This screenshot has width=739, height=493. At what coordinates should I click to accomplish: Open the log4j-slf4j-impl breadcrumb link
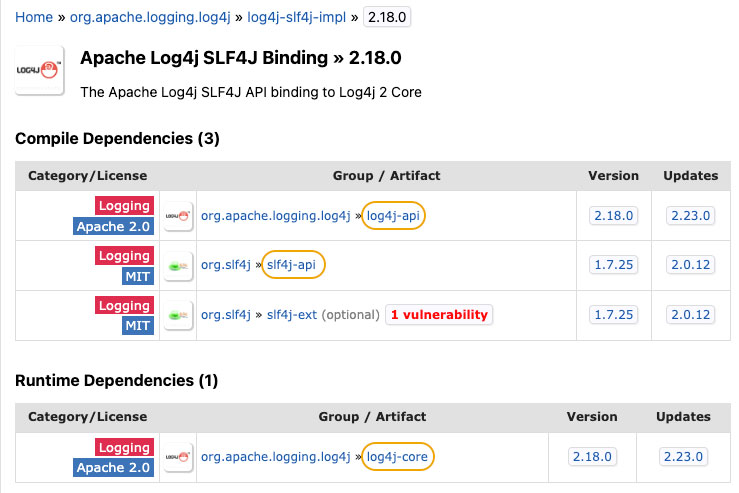point(296,17)
